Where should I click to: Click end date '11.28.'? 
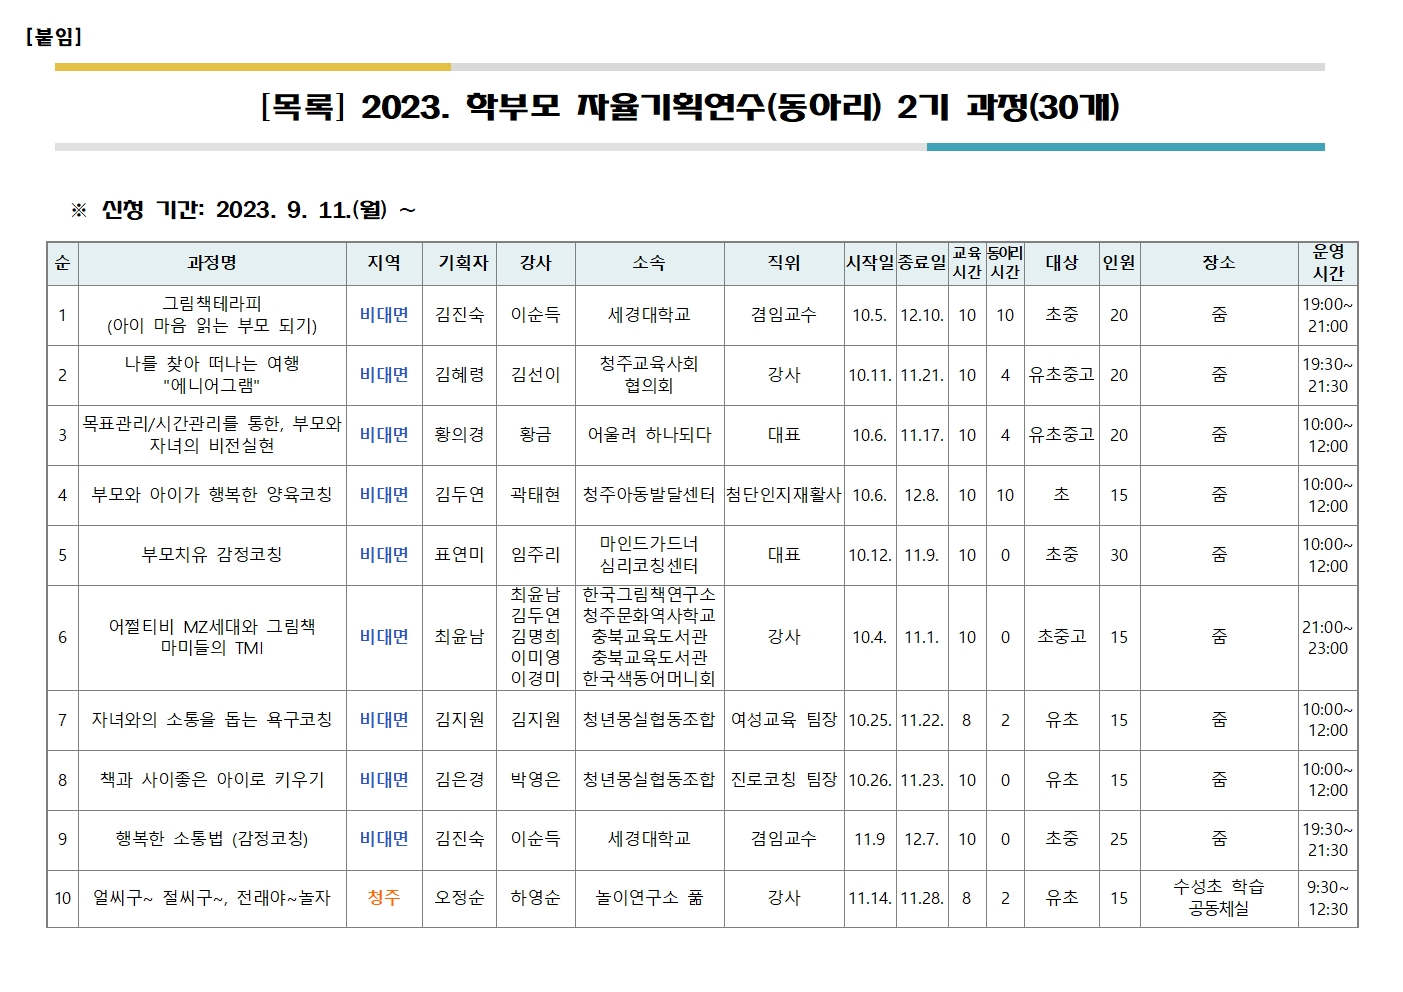[x=922, y=898]
